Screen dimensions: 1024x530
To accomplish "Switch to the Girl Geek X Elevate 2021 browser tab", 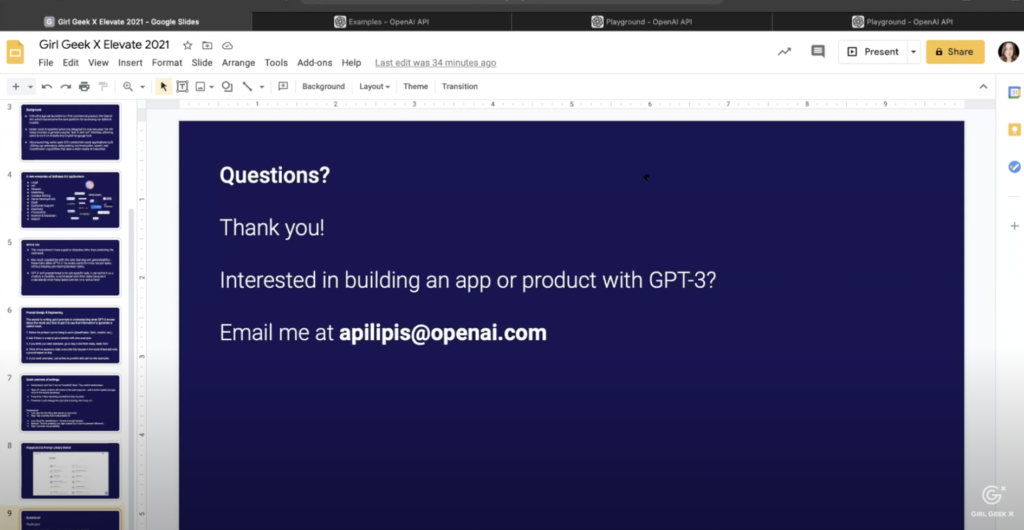I will (x=125, y=22).
